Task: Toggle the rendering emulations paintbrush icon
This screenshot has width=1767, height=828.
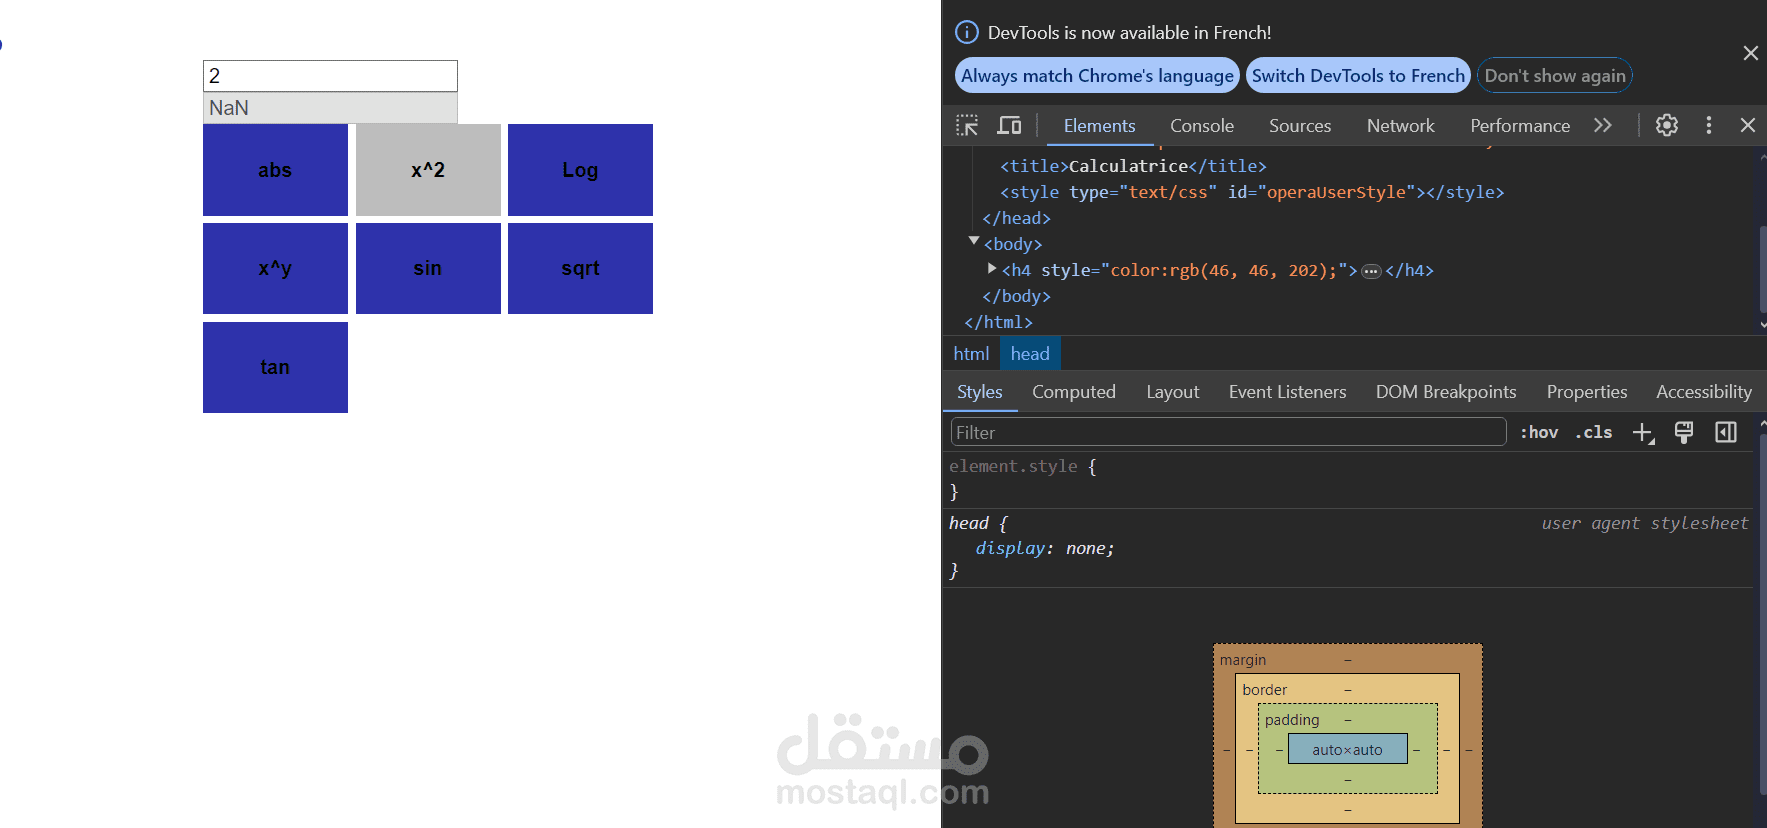Action: pyautogui.click(x=1684, y=432)
